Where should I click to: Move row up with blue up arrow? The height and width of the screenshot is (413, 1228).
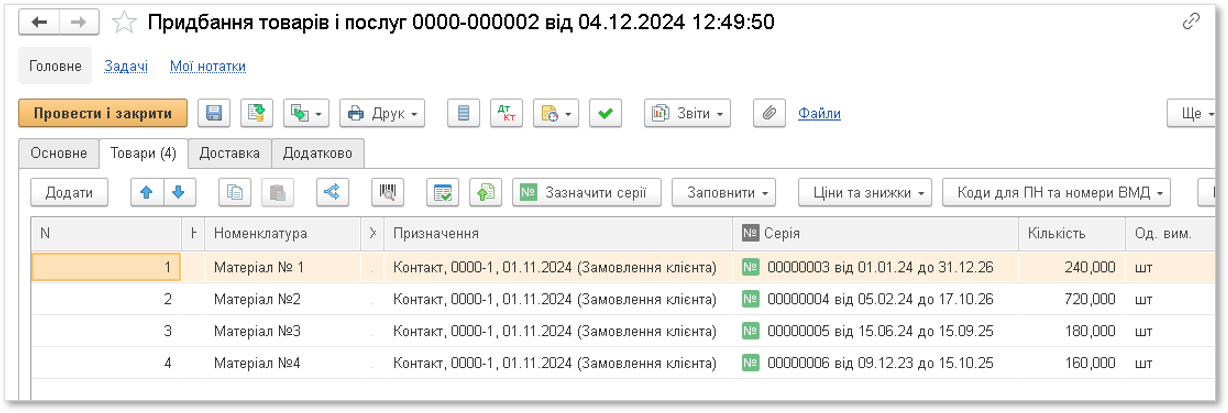pos(147,193)
